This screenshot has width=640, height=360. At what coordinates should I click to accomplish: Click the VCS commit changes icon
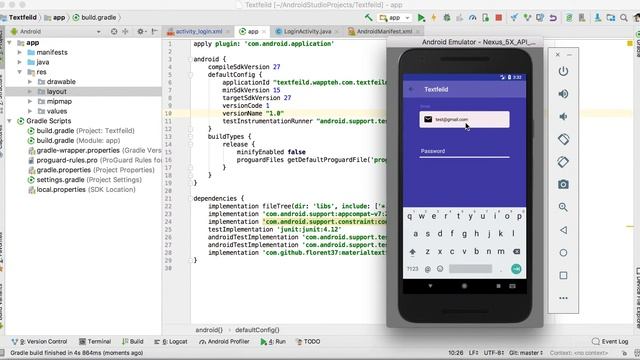click(527, 18)
